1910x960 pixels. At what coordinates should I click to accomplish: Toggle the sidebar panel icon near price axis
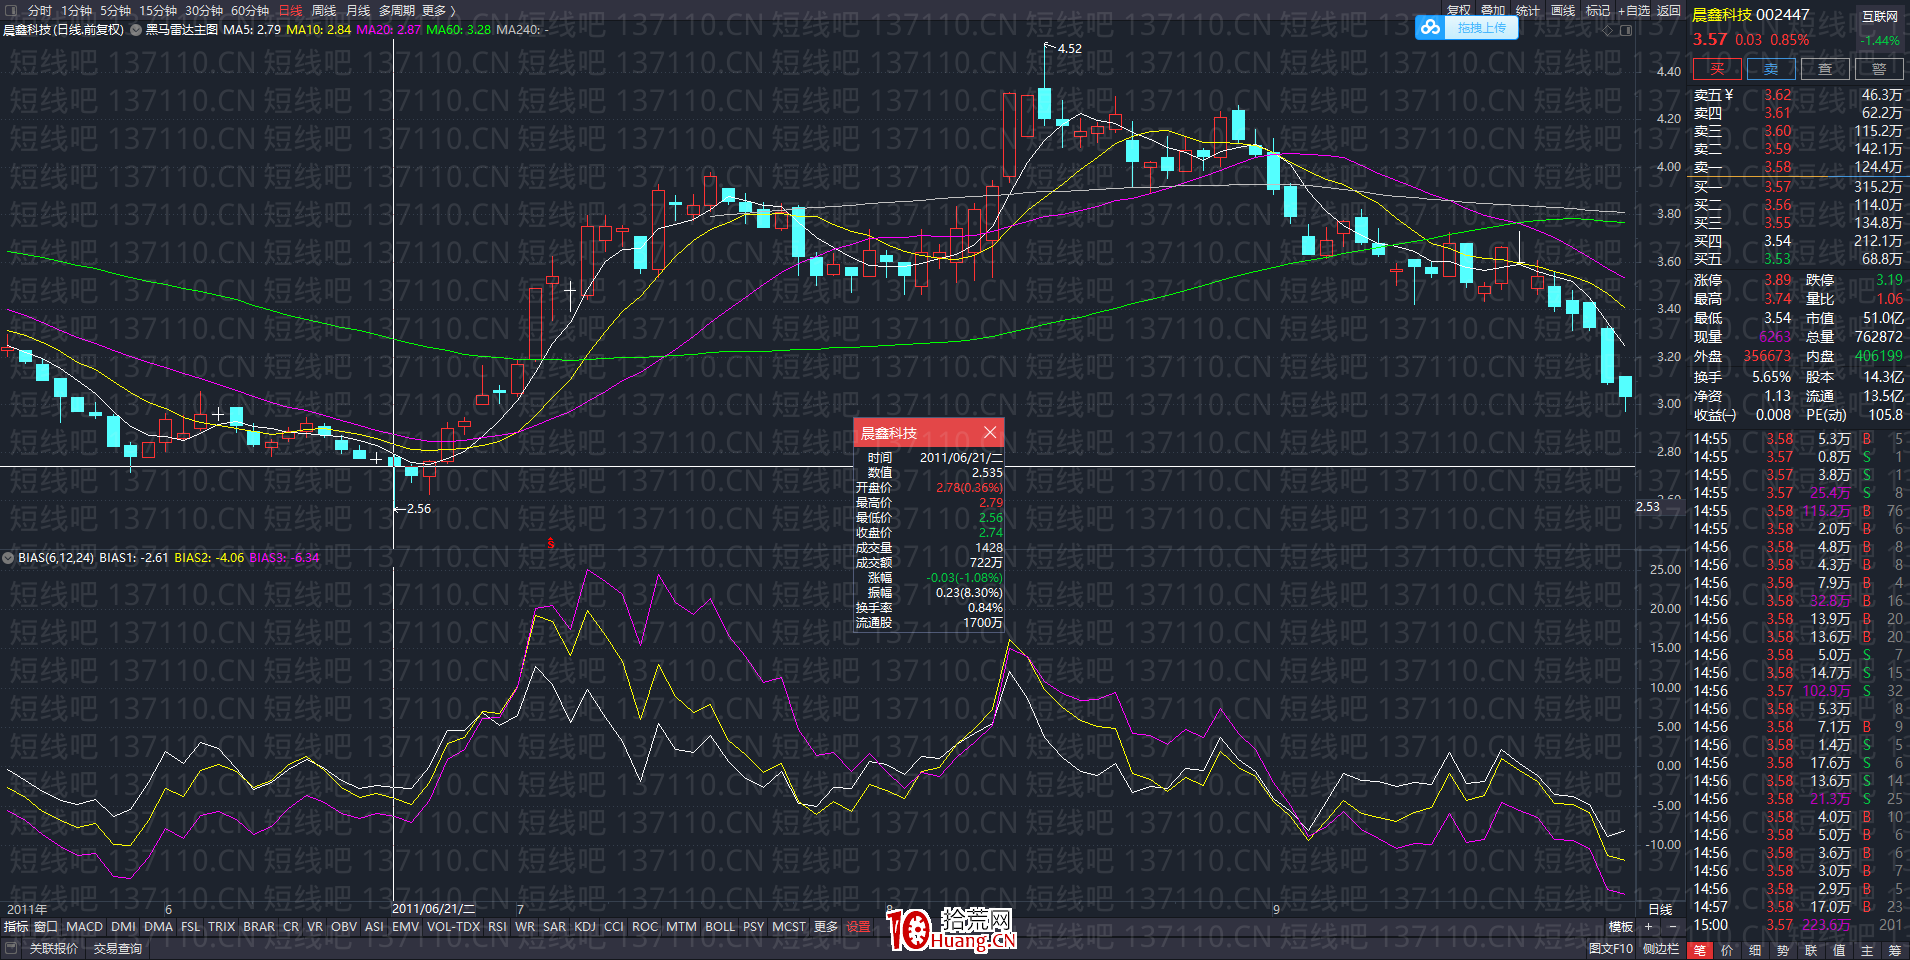pyautogui.click(x=1626, y=30)
